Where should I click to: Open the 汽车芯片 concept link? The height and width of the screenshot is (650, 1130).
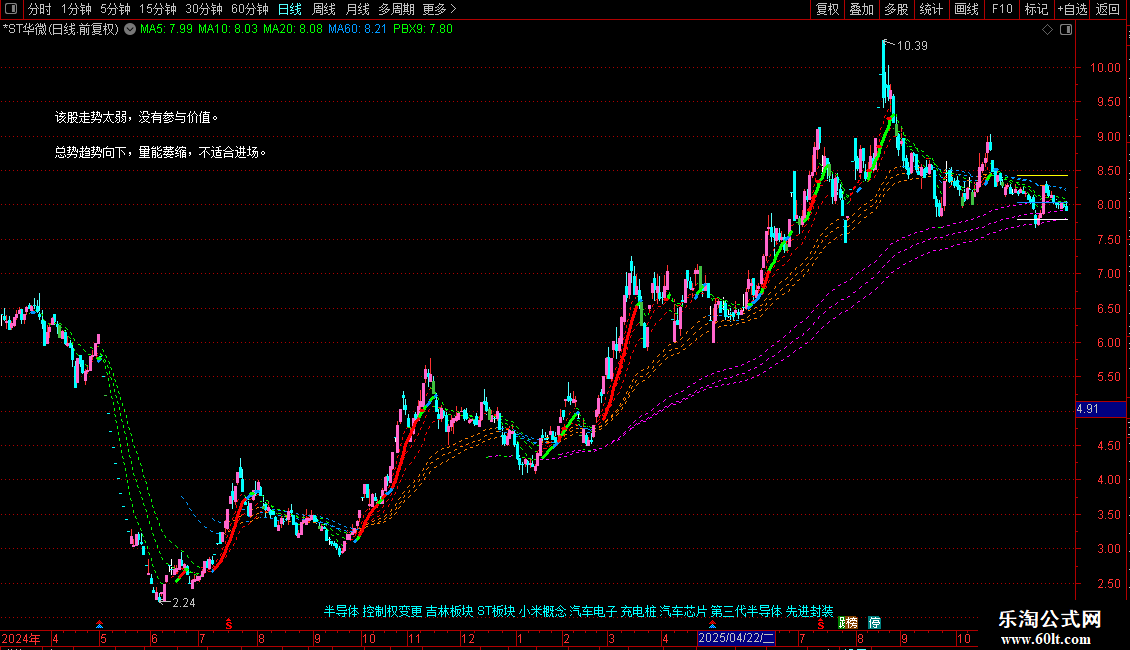pyautogui.click(x=683, y=611)
